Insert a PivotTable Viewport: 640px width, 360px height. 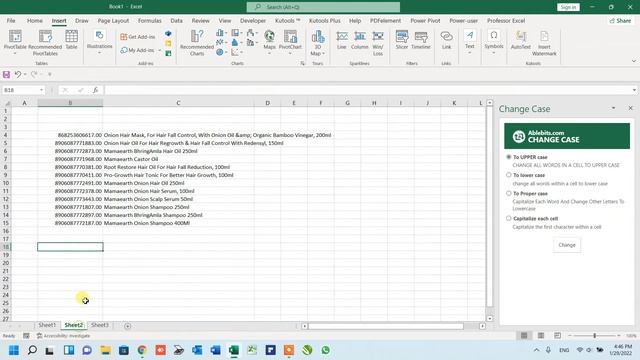click(x=15, y=42)
